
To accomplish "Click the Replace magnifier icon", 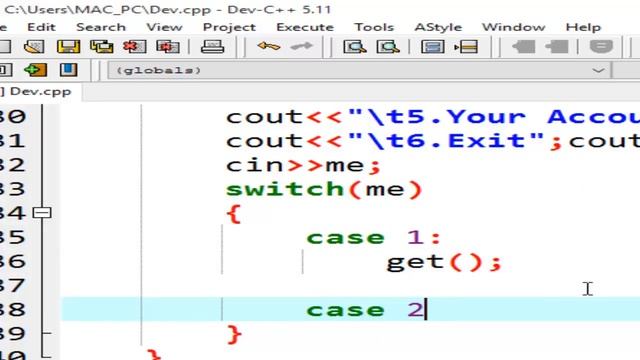I will pyautogui.click(x=388, y=47).
